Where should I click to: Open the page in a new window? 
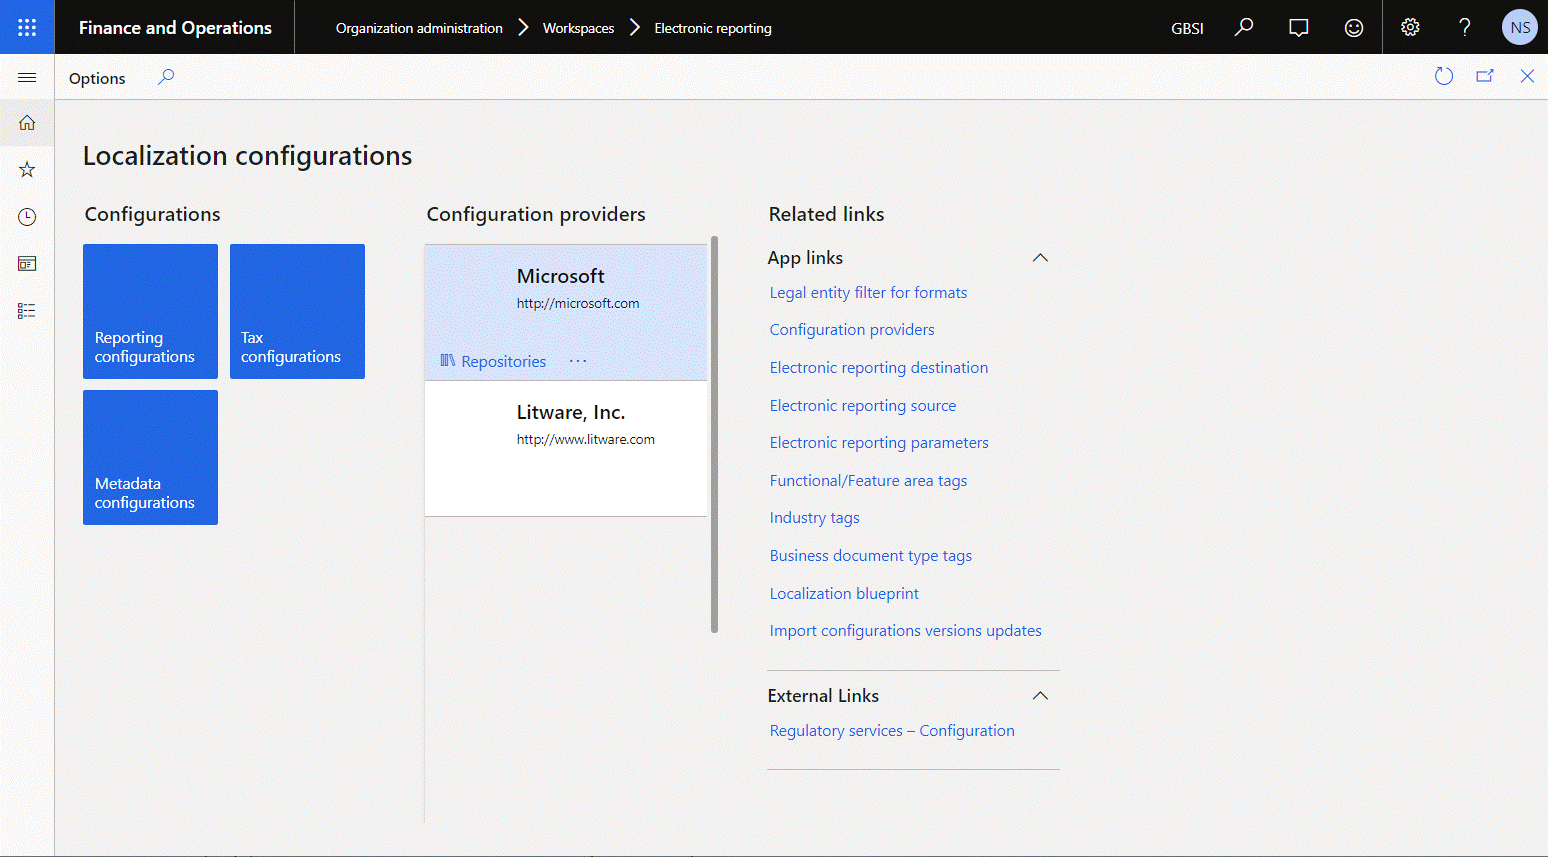tap(1485, 75)
